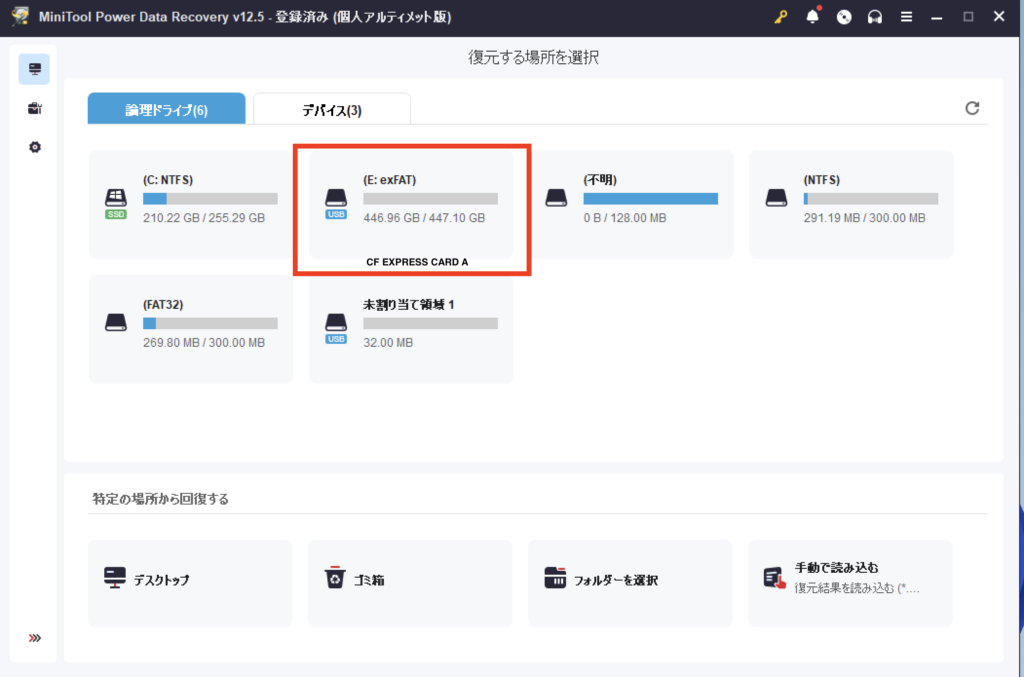The width and height of the screenshot is (1024, 677).
Task: Refresh the drive list
Action: [x=972, y=108]
